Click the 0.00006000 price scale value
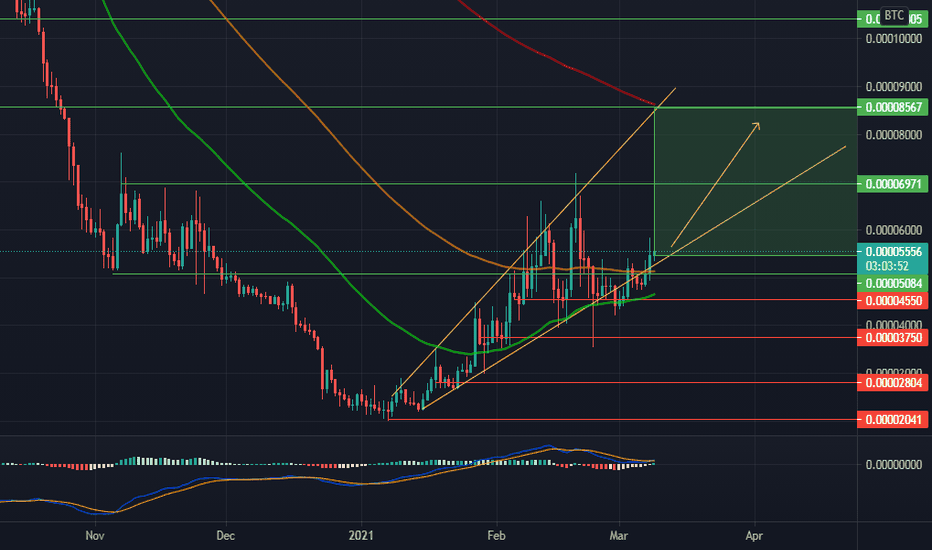 tap(893, 230)
